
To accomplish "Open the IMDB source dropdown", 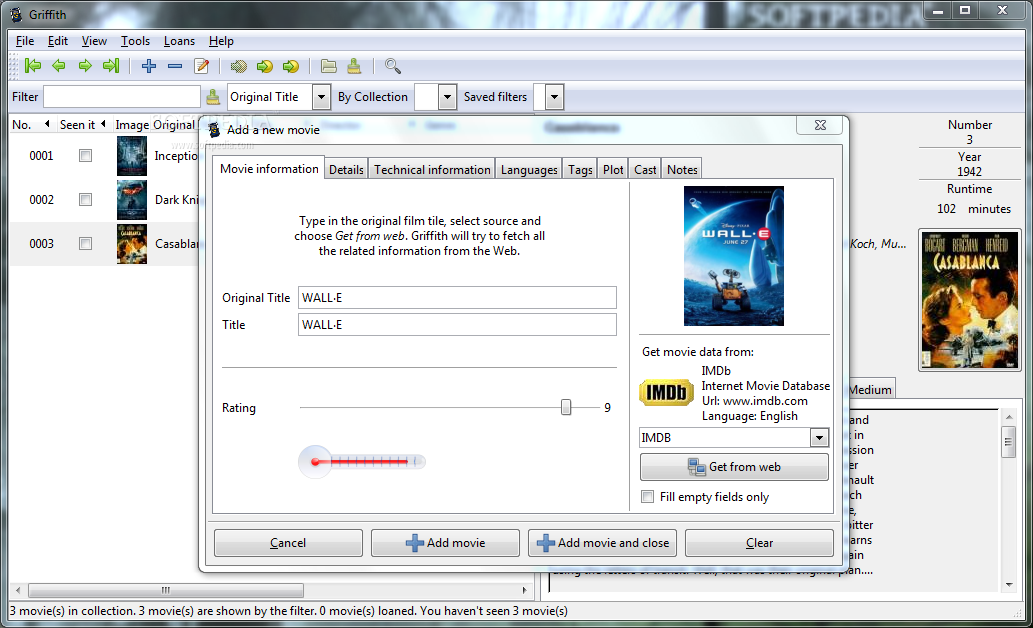I will 819,438.
